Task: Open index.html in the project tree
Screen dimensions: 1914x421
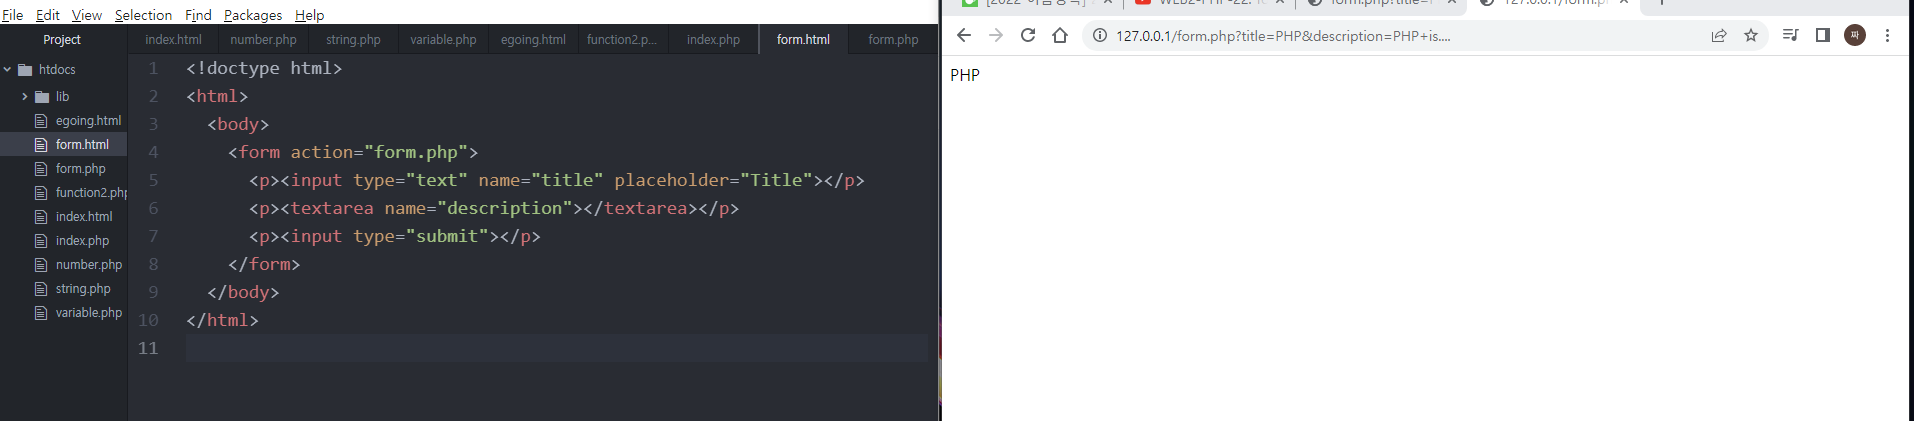Action: point(84,217)
